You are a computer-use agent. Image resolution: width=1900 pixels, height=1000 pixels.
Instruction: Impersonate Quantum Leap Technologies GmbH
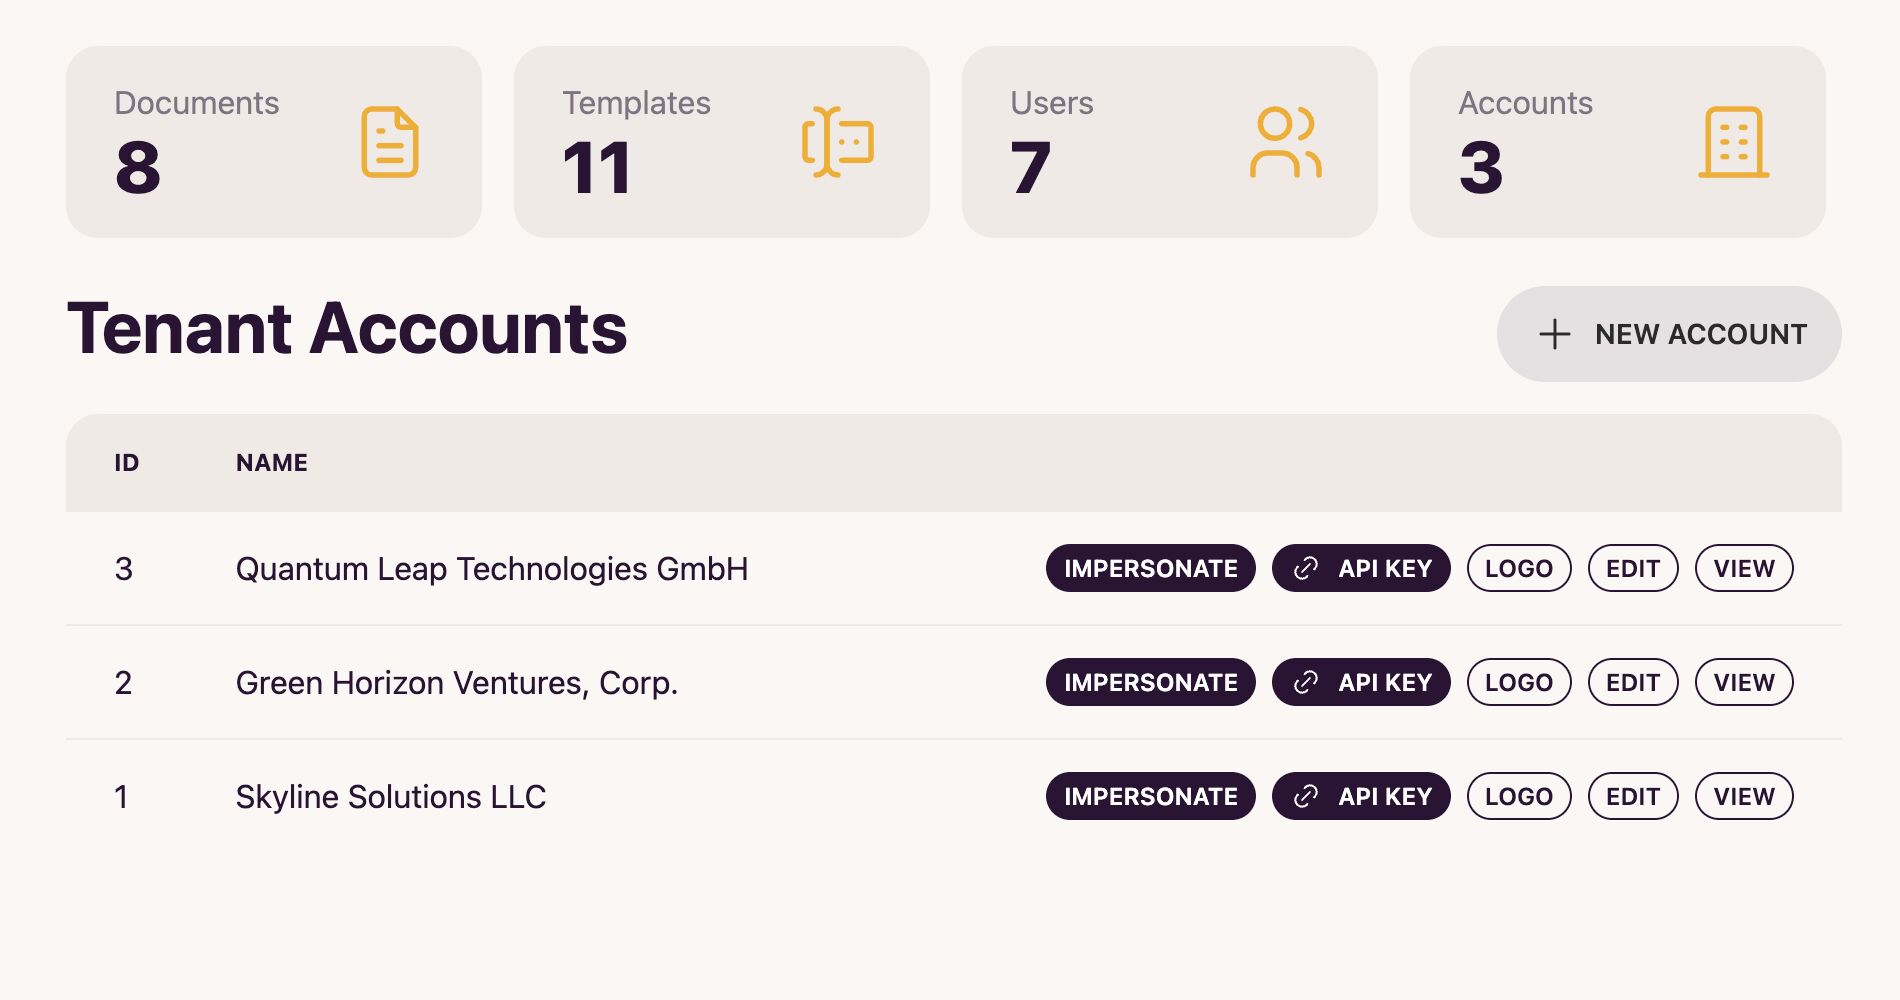click(1151, 569)
